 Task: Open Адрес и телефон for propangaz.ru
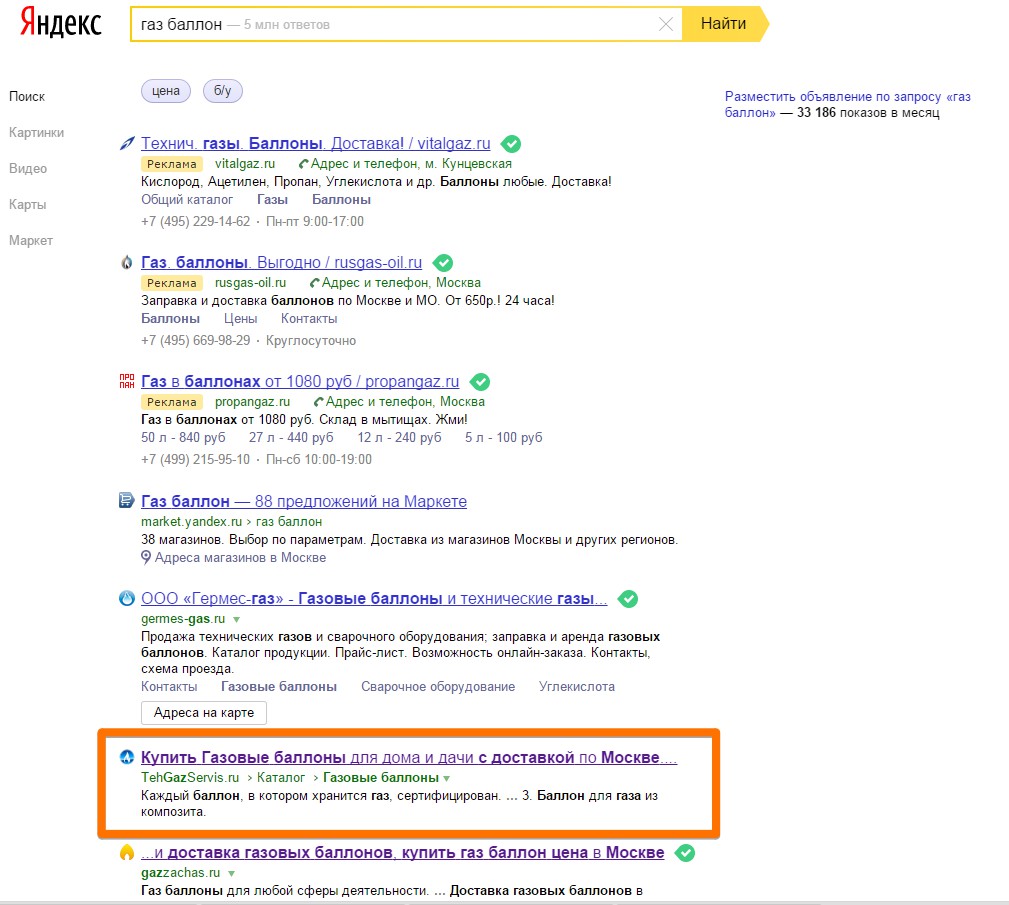pyautogui.click(x=405, y=402)
